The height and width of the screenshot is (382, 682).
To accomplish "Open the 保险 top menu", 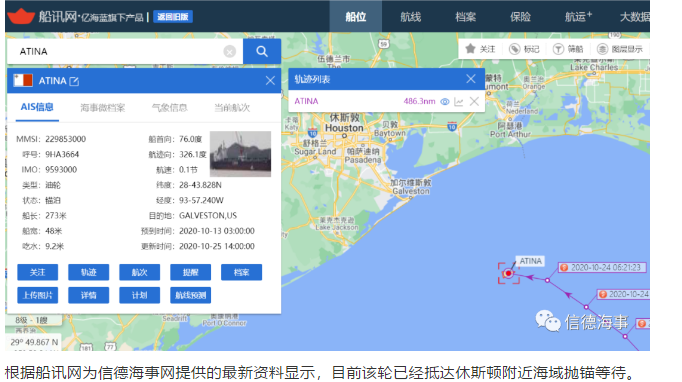I will (x=520, y=17).
